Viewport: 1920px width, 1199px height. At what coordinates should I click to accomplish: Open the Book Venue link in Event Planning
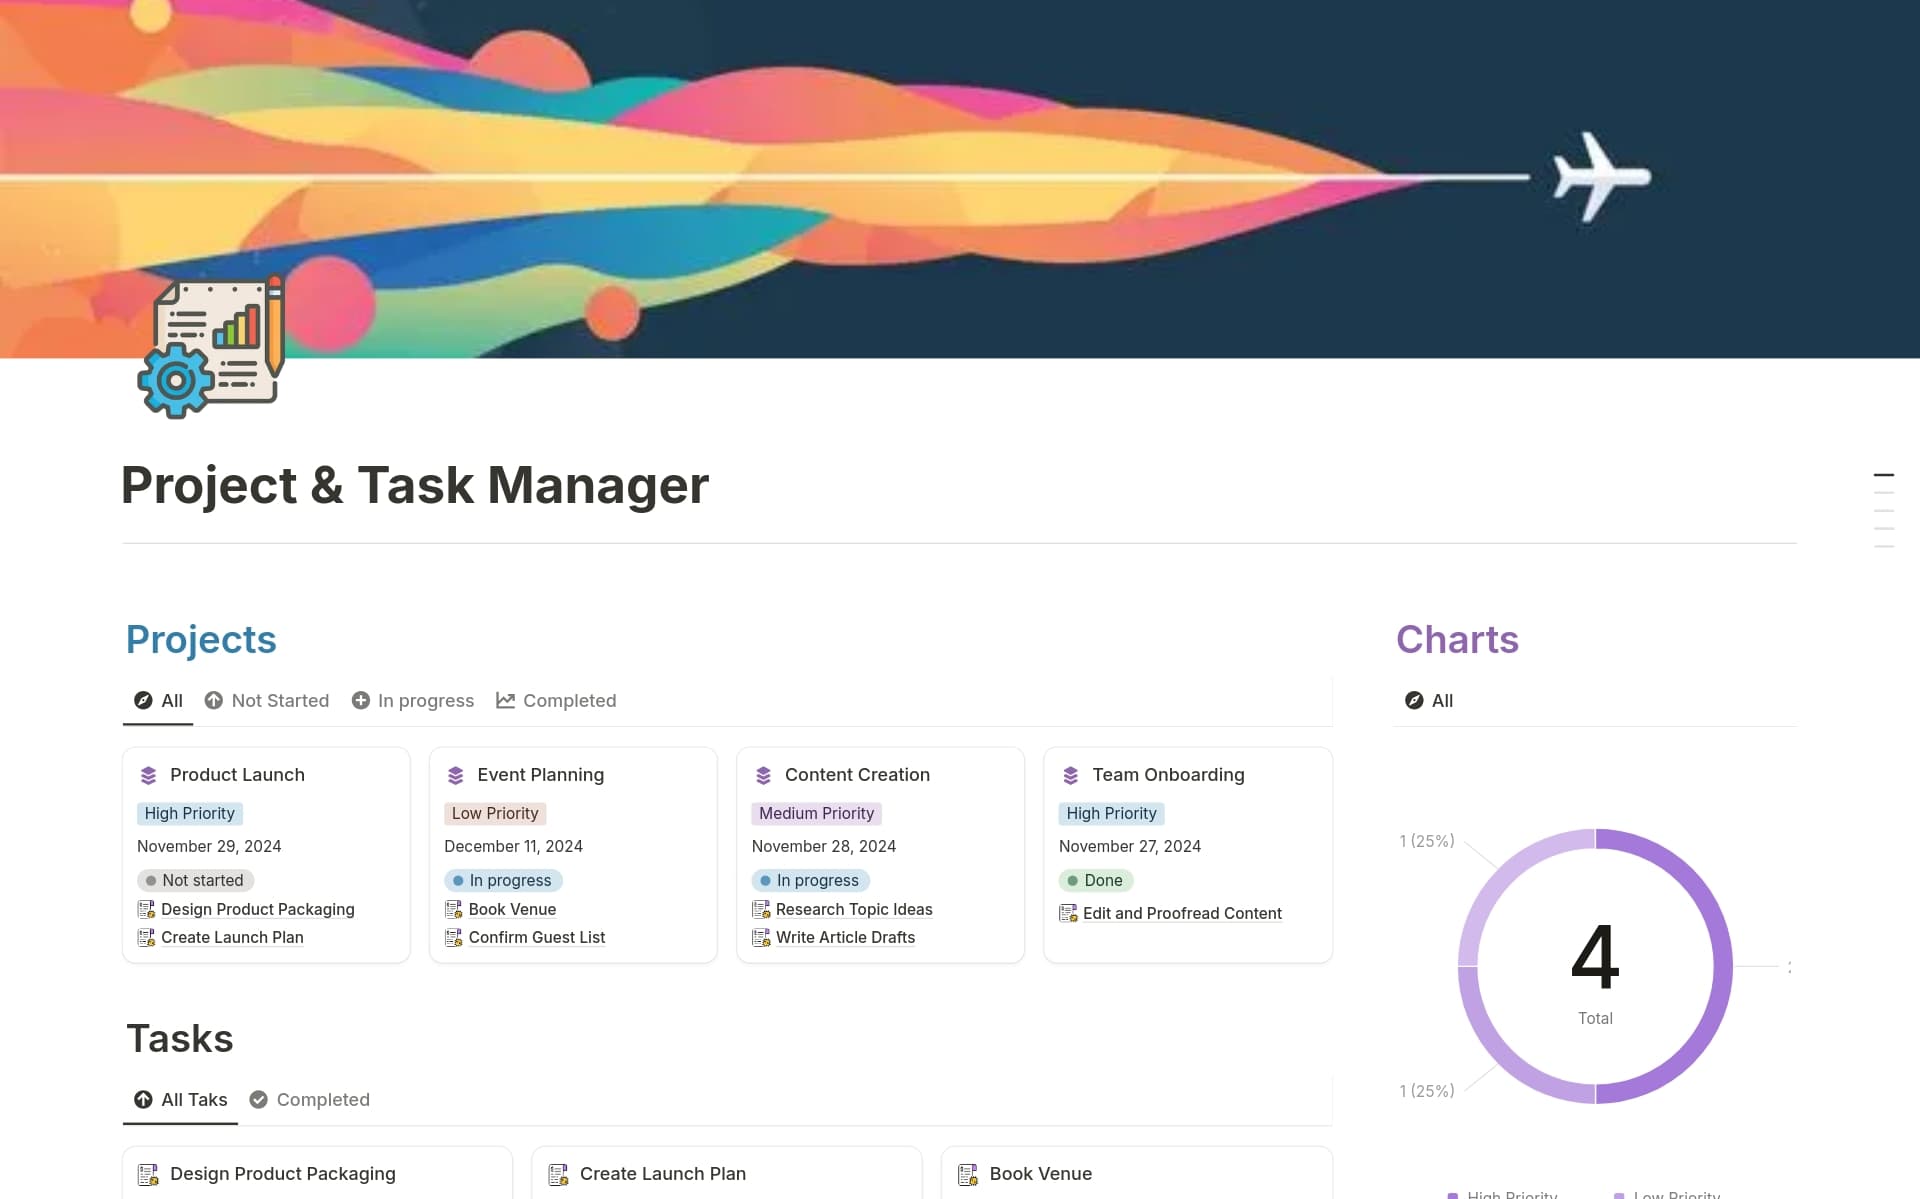tap(512, 909)
